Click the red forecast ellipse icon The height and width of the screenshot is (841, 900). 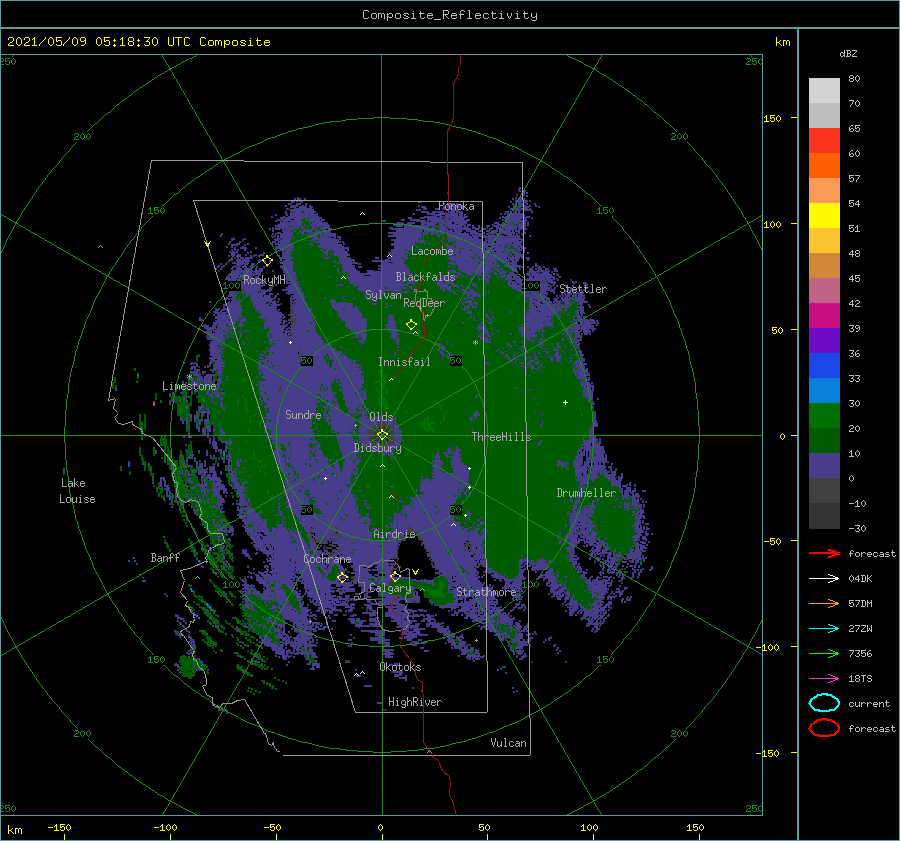click(824, 728)
